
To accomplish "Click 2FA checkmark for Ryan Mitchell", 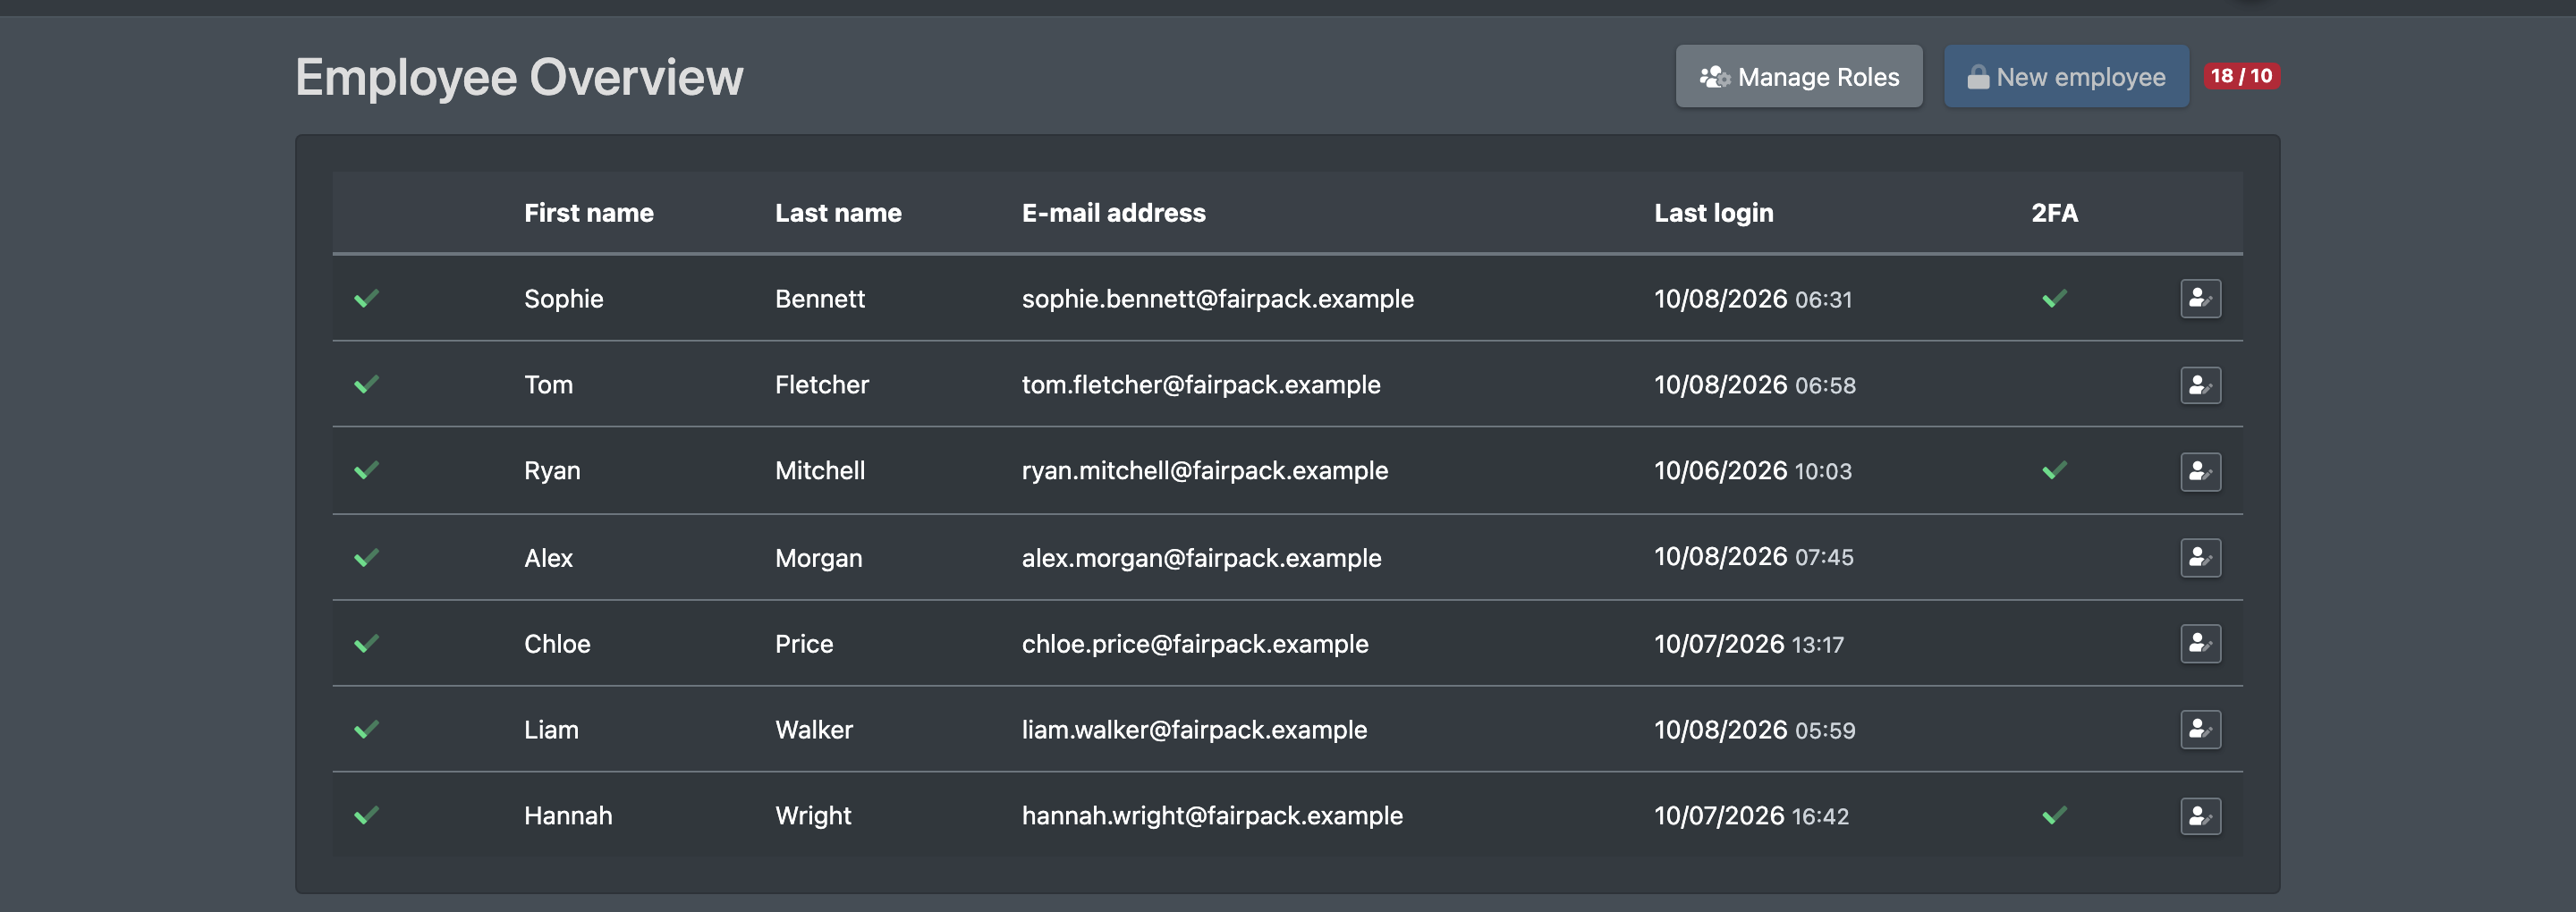I will coord(2054,470).
